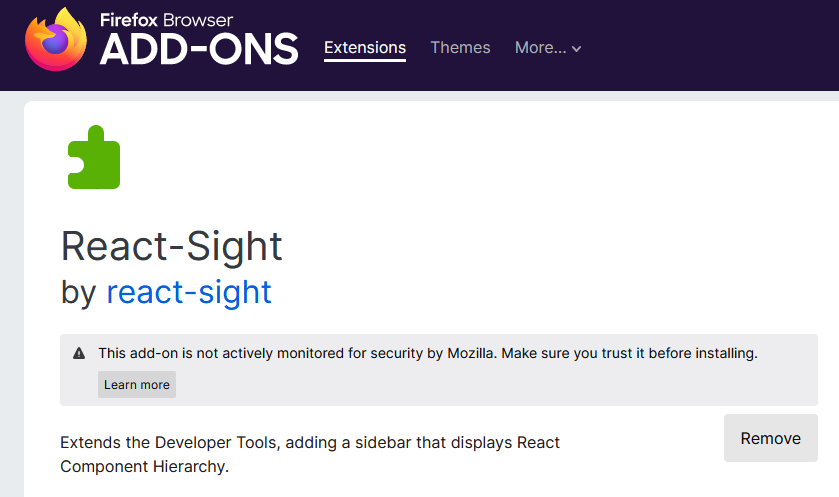Click the word "by" before the author name
This screenshot has width=839, height=497.
coord(78,292)
